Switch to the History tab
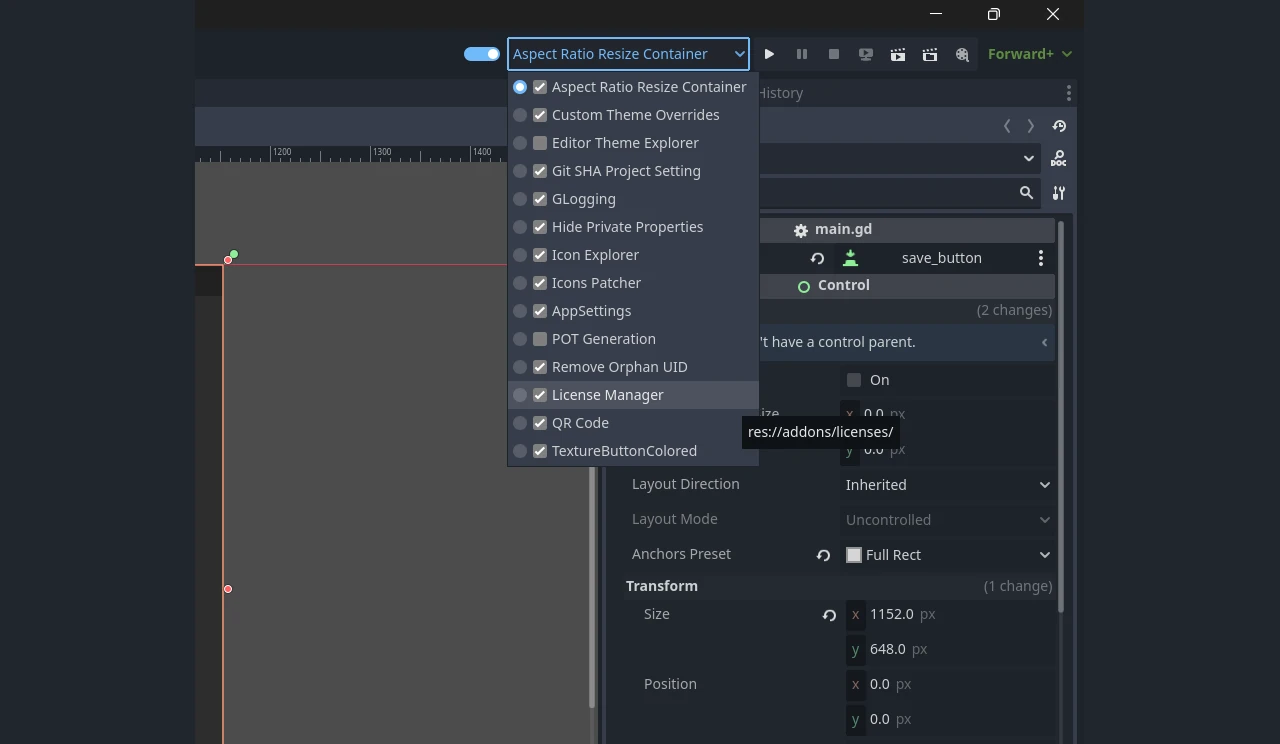The height and width of the screenshot is (744, 1280). (779, 93)
